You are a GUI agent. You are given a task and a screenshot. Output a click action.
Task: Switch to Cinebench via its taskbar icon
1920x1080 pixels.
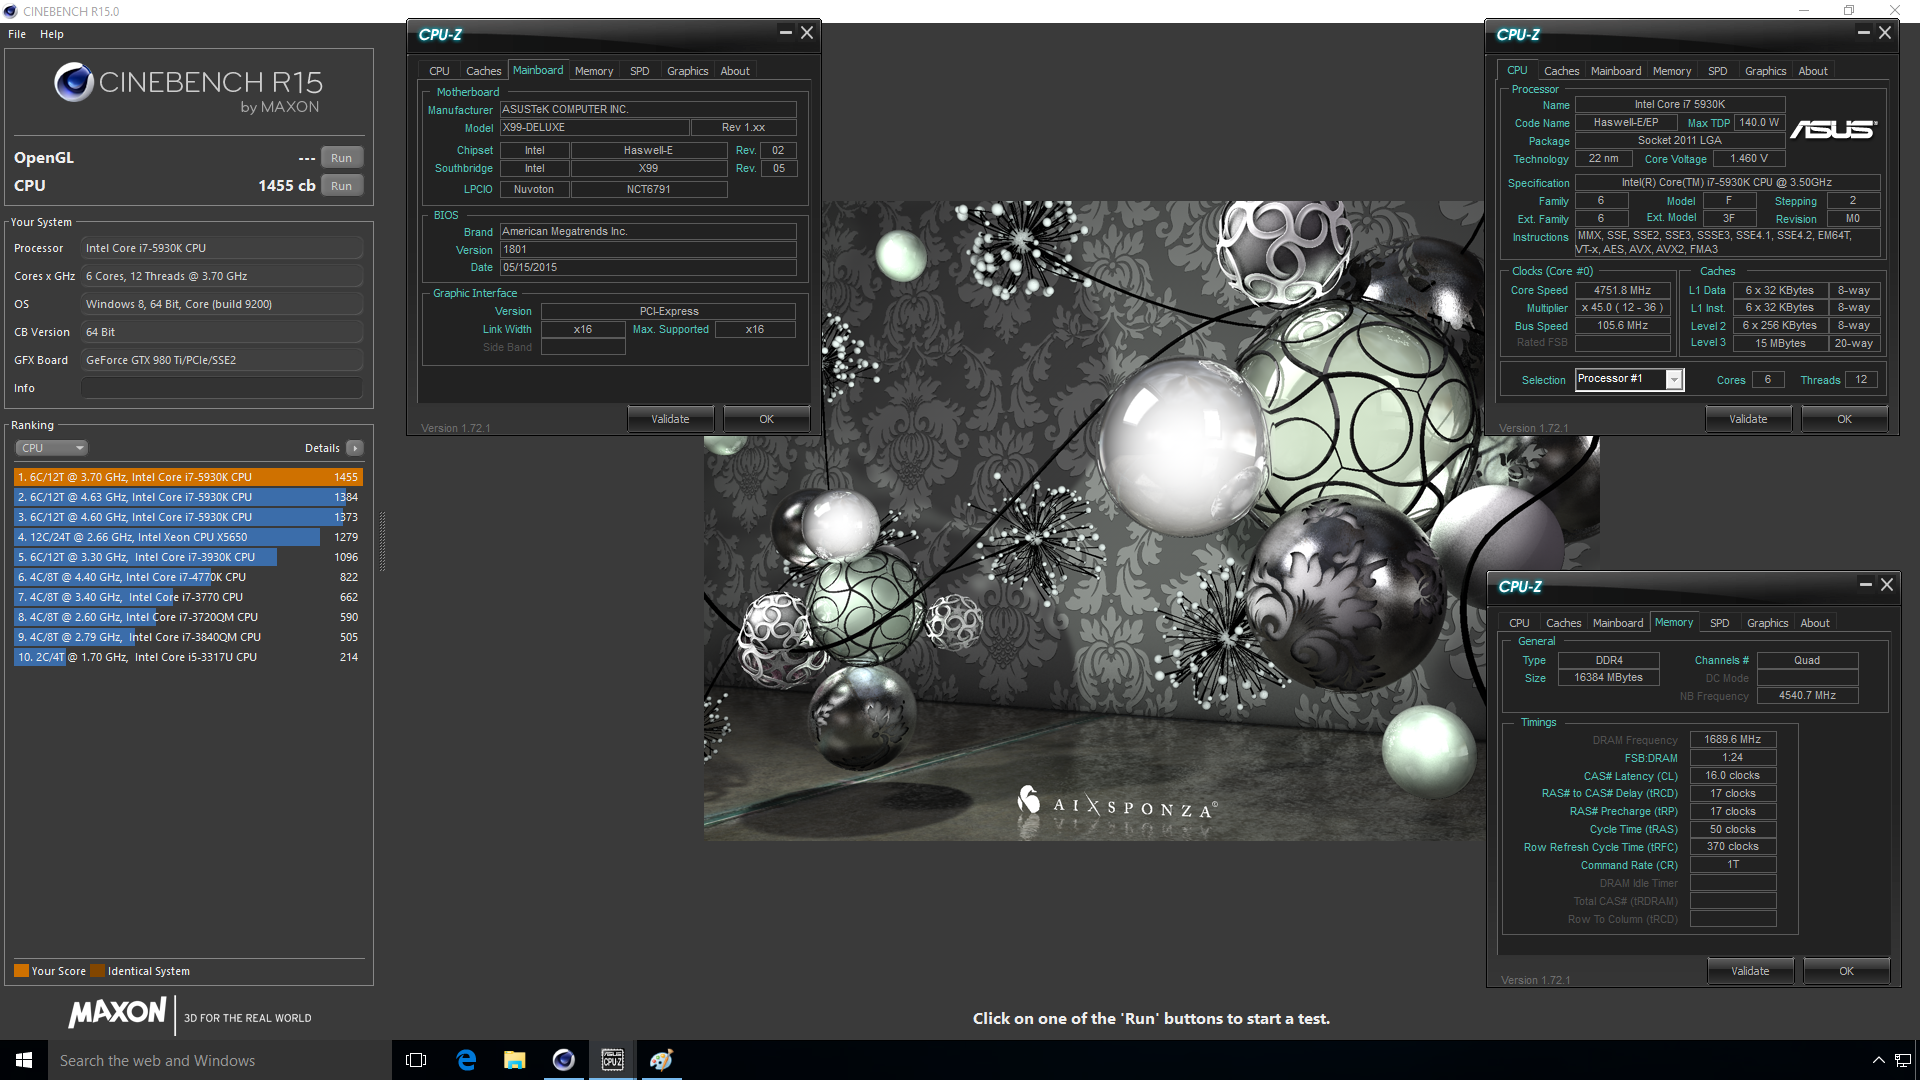point(563,1060)
